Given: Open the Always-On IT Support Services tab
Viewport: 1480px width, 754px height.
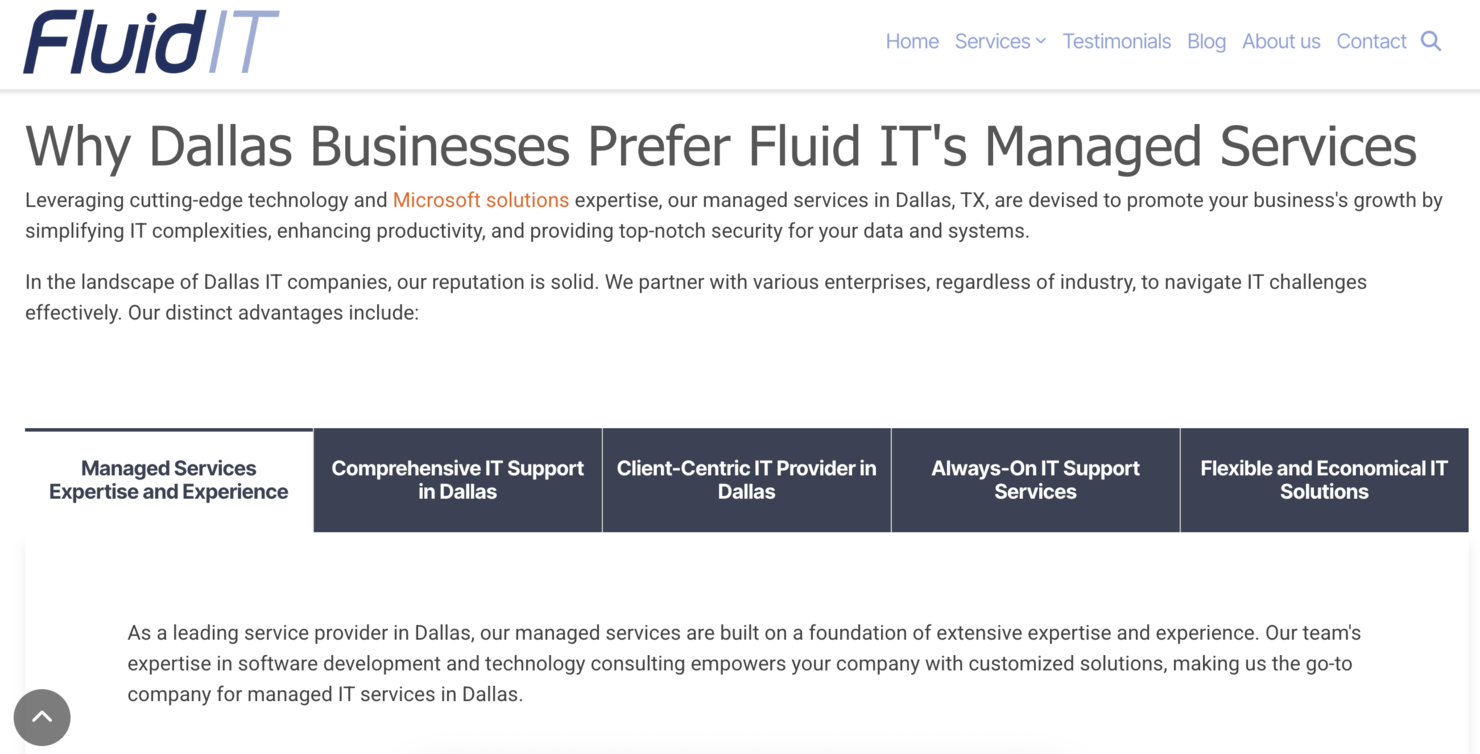Looking at the screenshot, I should pos(1035,480).
